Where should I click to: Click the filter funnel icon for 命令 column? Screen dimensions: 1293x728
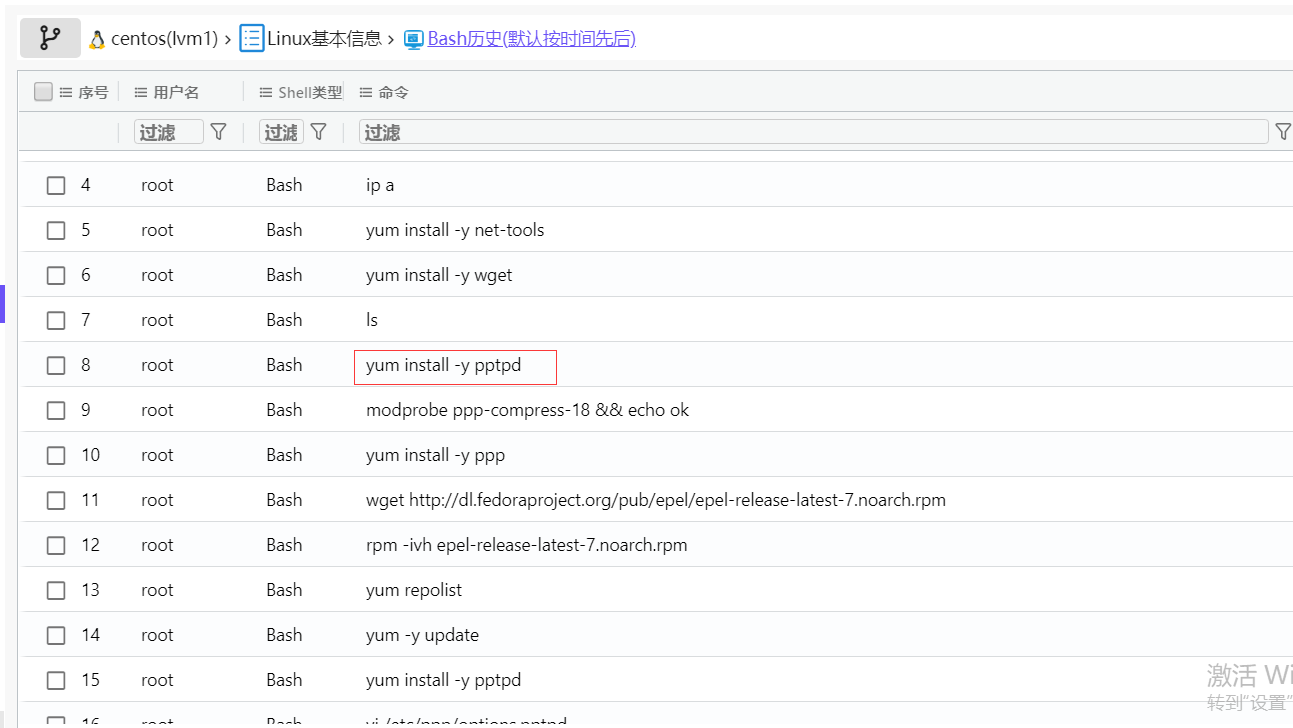(x=1283, y=131)
